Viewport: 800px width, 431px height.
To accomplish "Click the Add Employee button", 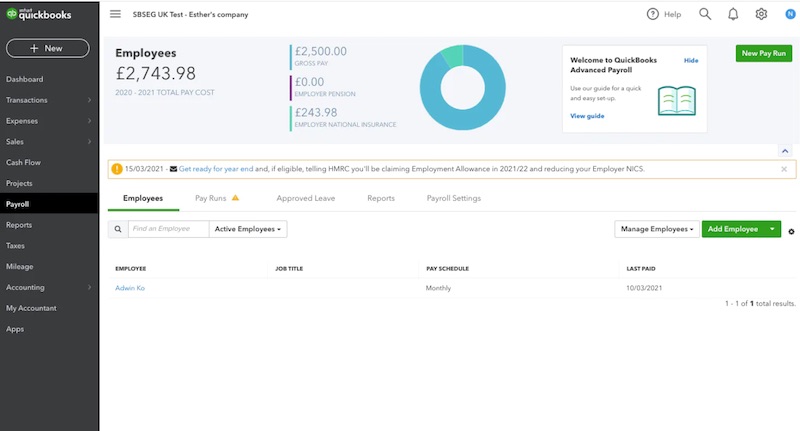I will tap(733, 229).
